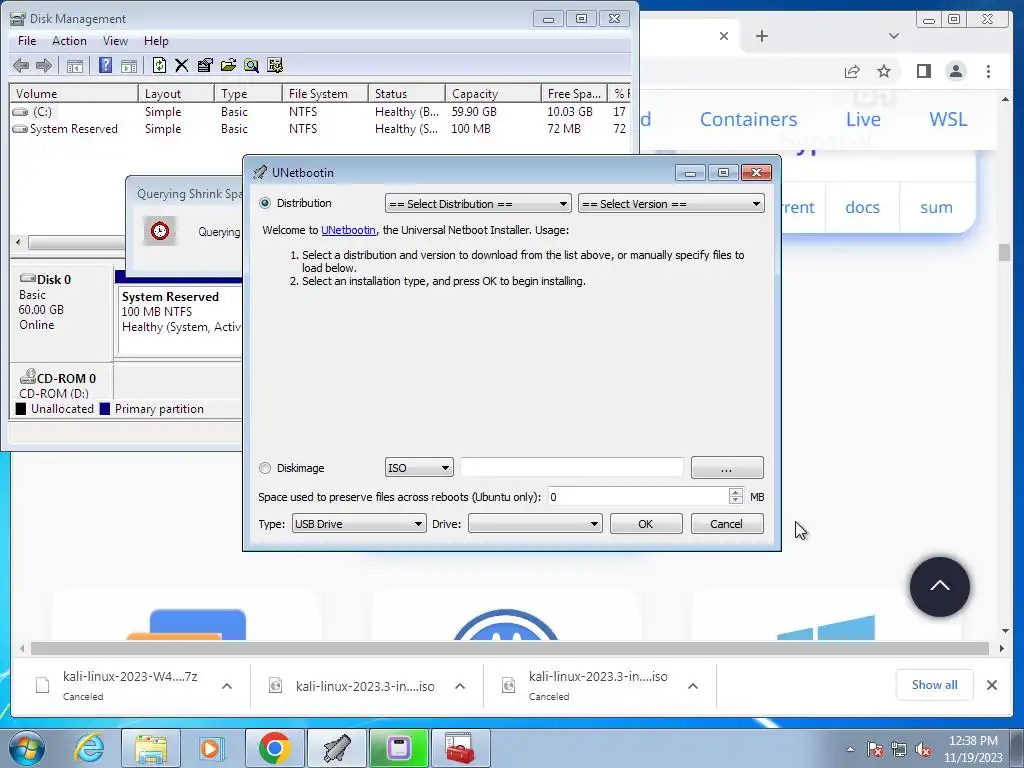Click the magnifier Explore icon in Disk Management toolbar
The image size is (1024, 768).
pyautogui.click(x=251, y=65)
